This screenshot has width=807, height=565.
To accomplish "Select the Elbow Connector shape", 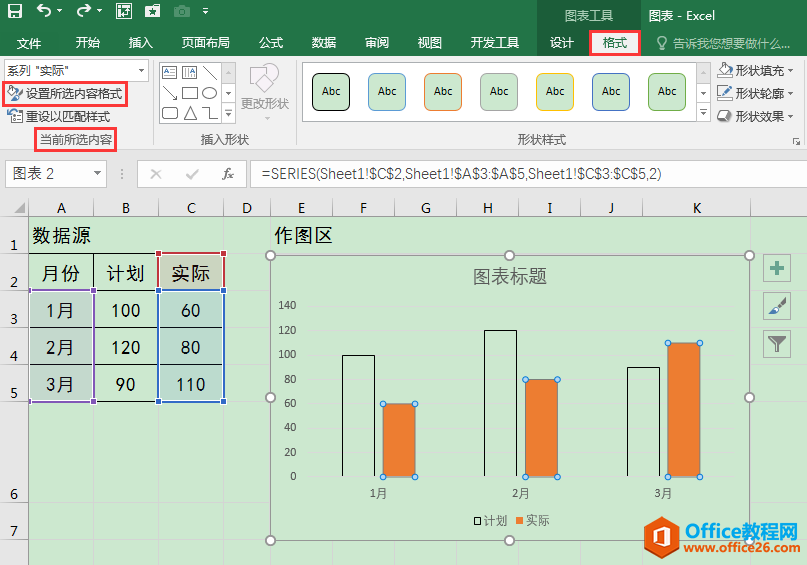I will [x=209, y=113].
